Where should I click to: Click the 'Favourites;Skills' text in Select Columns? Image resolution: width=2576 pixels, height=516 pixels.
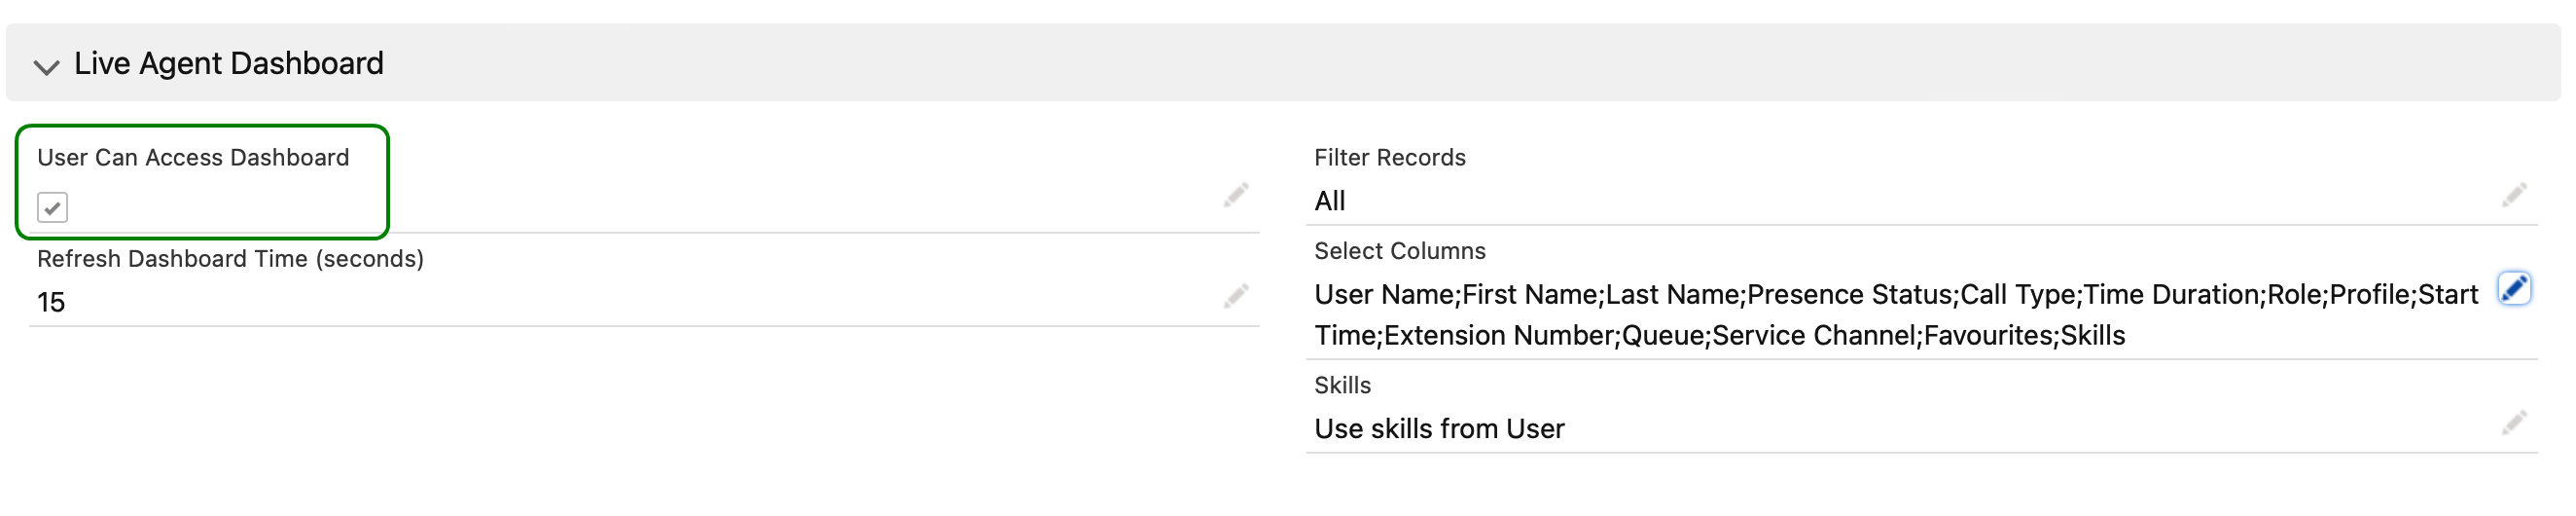coord(2024,335)
